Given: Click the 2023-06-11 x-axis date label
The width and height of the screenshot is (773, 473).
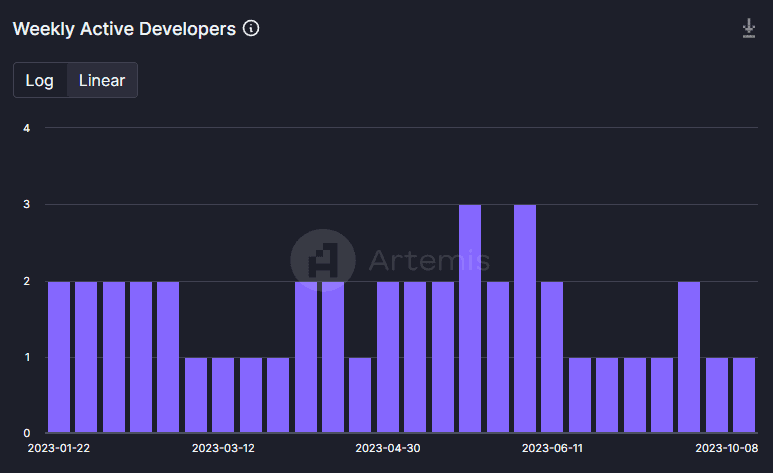Looking at the screenshot, I should coord(552,448).
